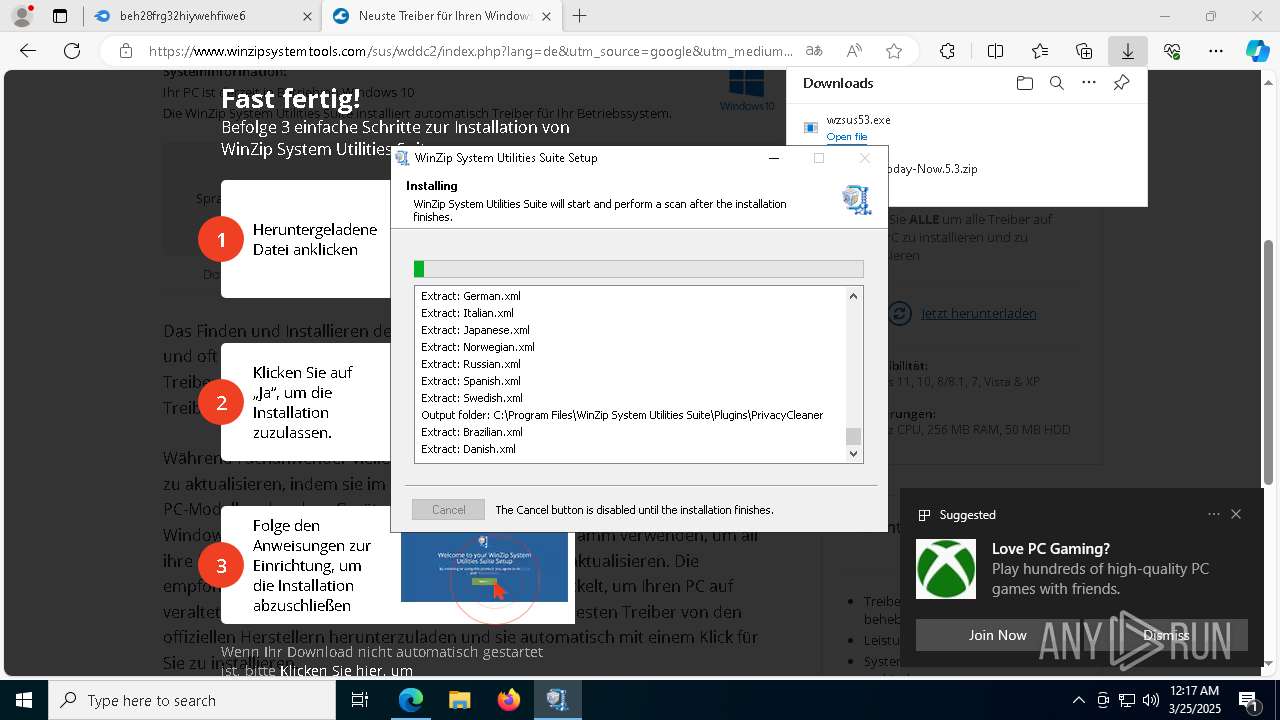Dismiss the Love PC Gaming notification
Image resolution: width=1280 pixels, height=720 pixels.
point(1166,635)
